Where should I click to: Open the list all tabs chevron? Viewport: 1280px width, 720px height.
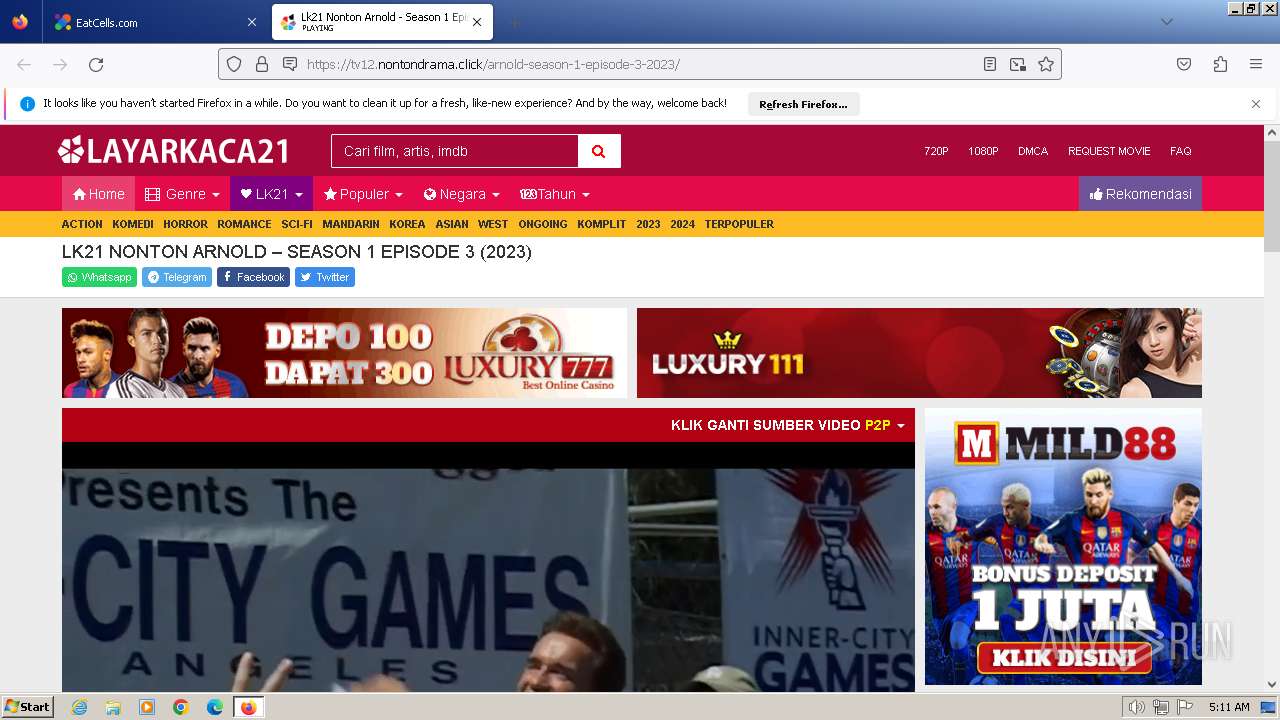1166,22
